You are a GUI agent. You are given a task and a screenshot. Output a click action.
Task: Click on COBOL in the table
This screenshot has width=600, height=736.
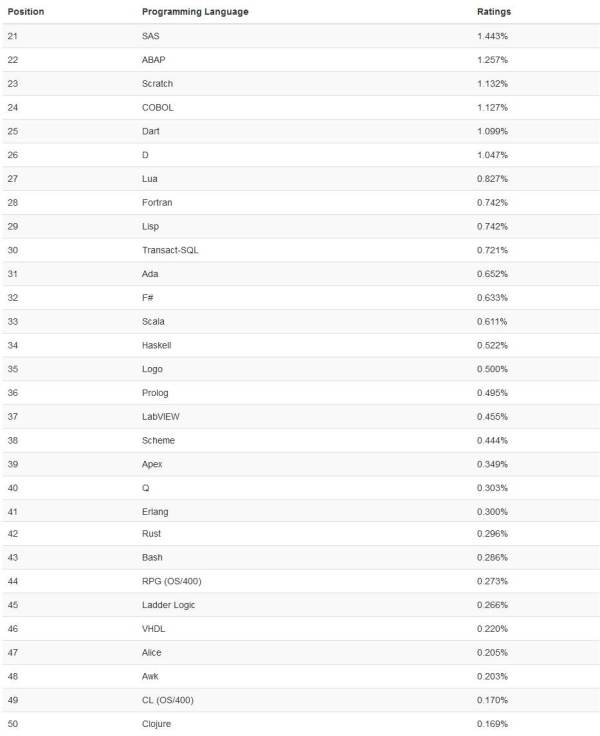pos(158,107)
